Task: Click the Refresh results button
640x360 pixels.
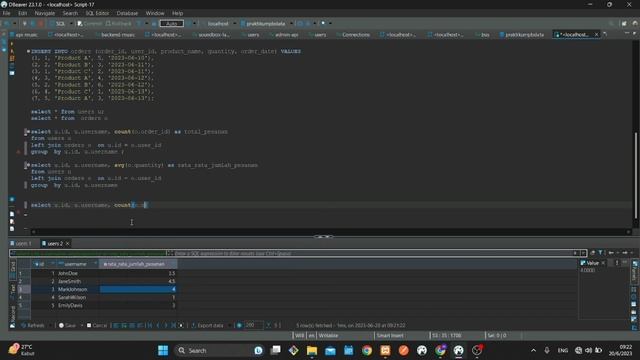Action: (33, 326)
